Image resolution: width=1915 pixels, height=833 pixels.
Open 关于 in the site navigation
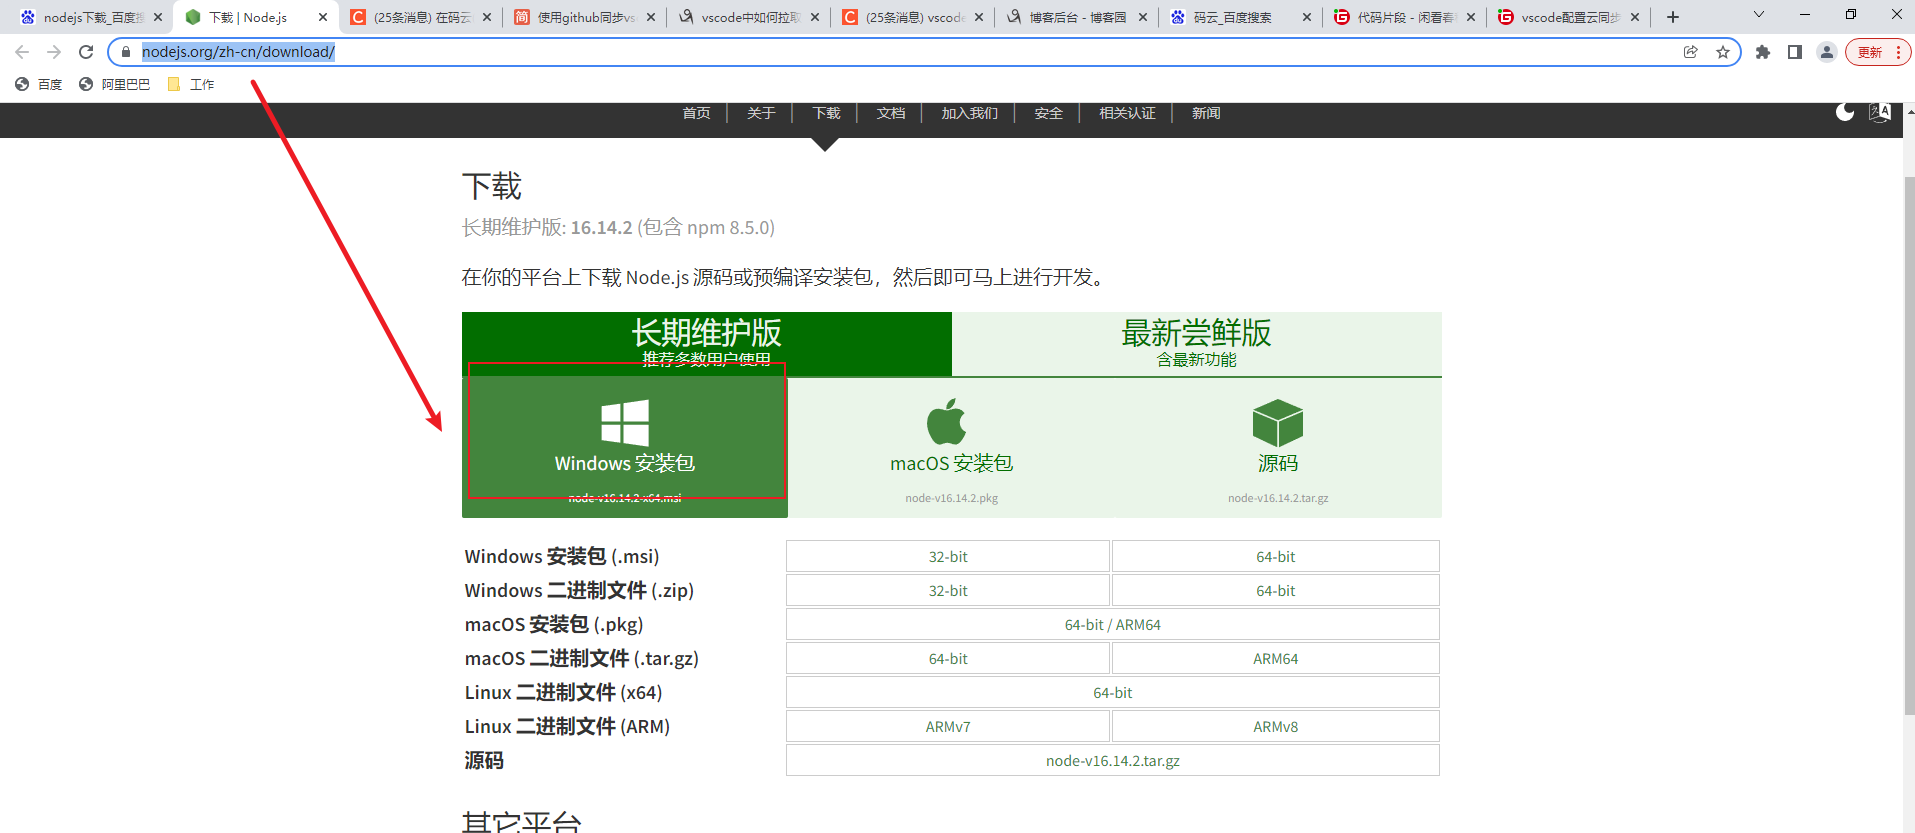pos(761,113)
